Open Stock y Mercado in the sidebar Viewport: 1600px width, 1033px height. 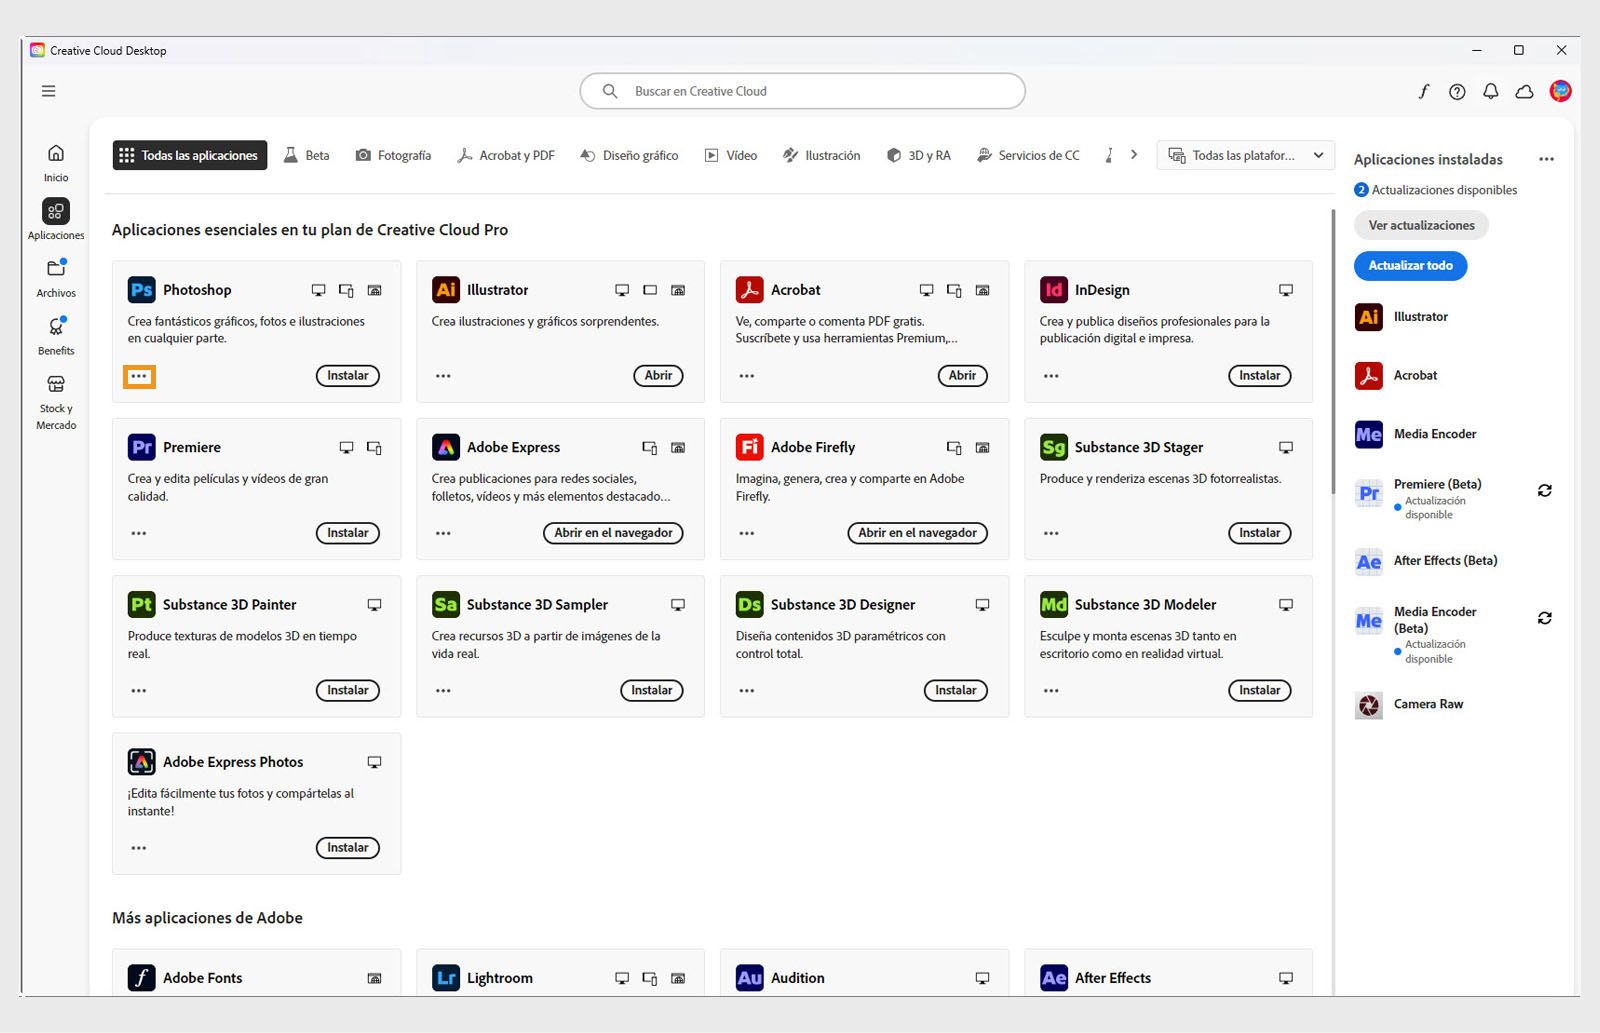click(x=56, y=401)
